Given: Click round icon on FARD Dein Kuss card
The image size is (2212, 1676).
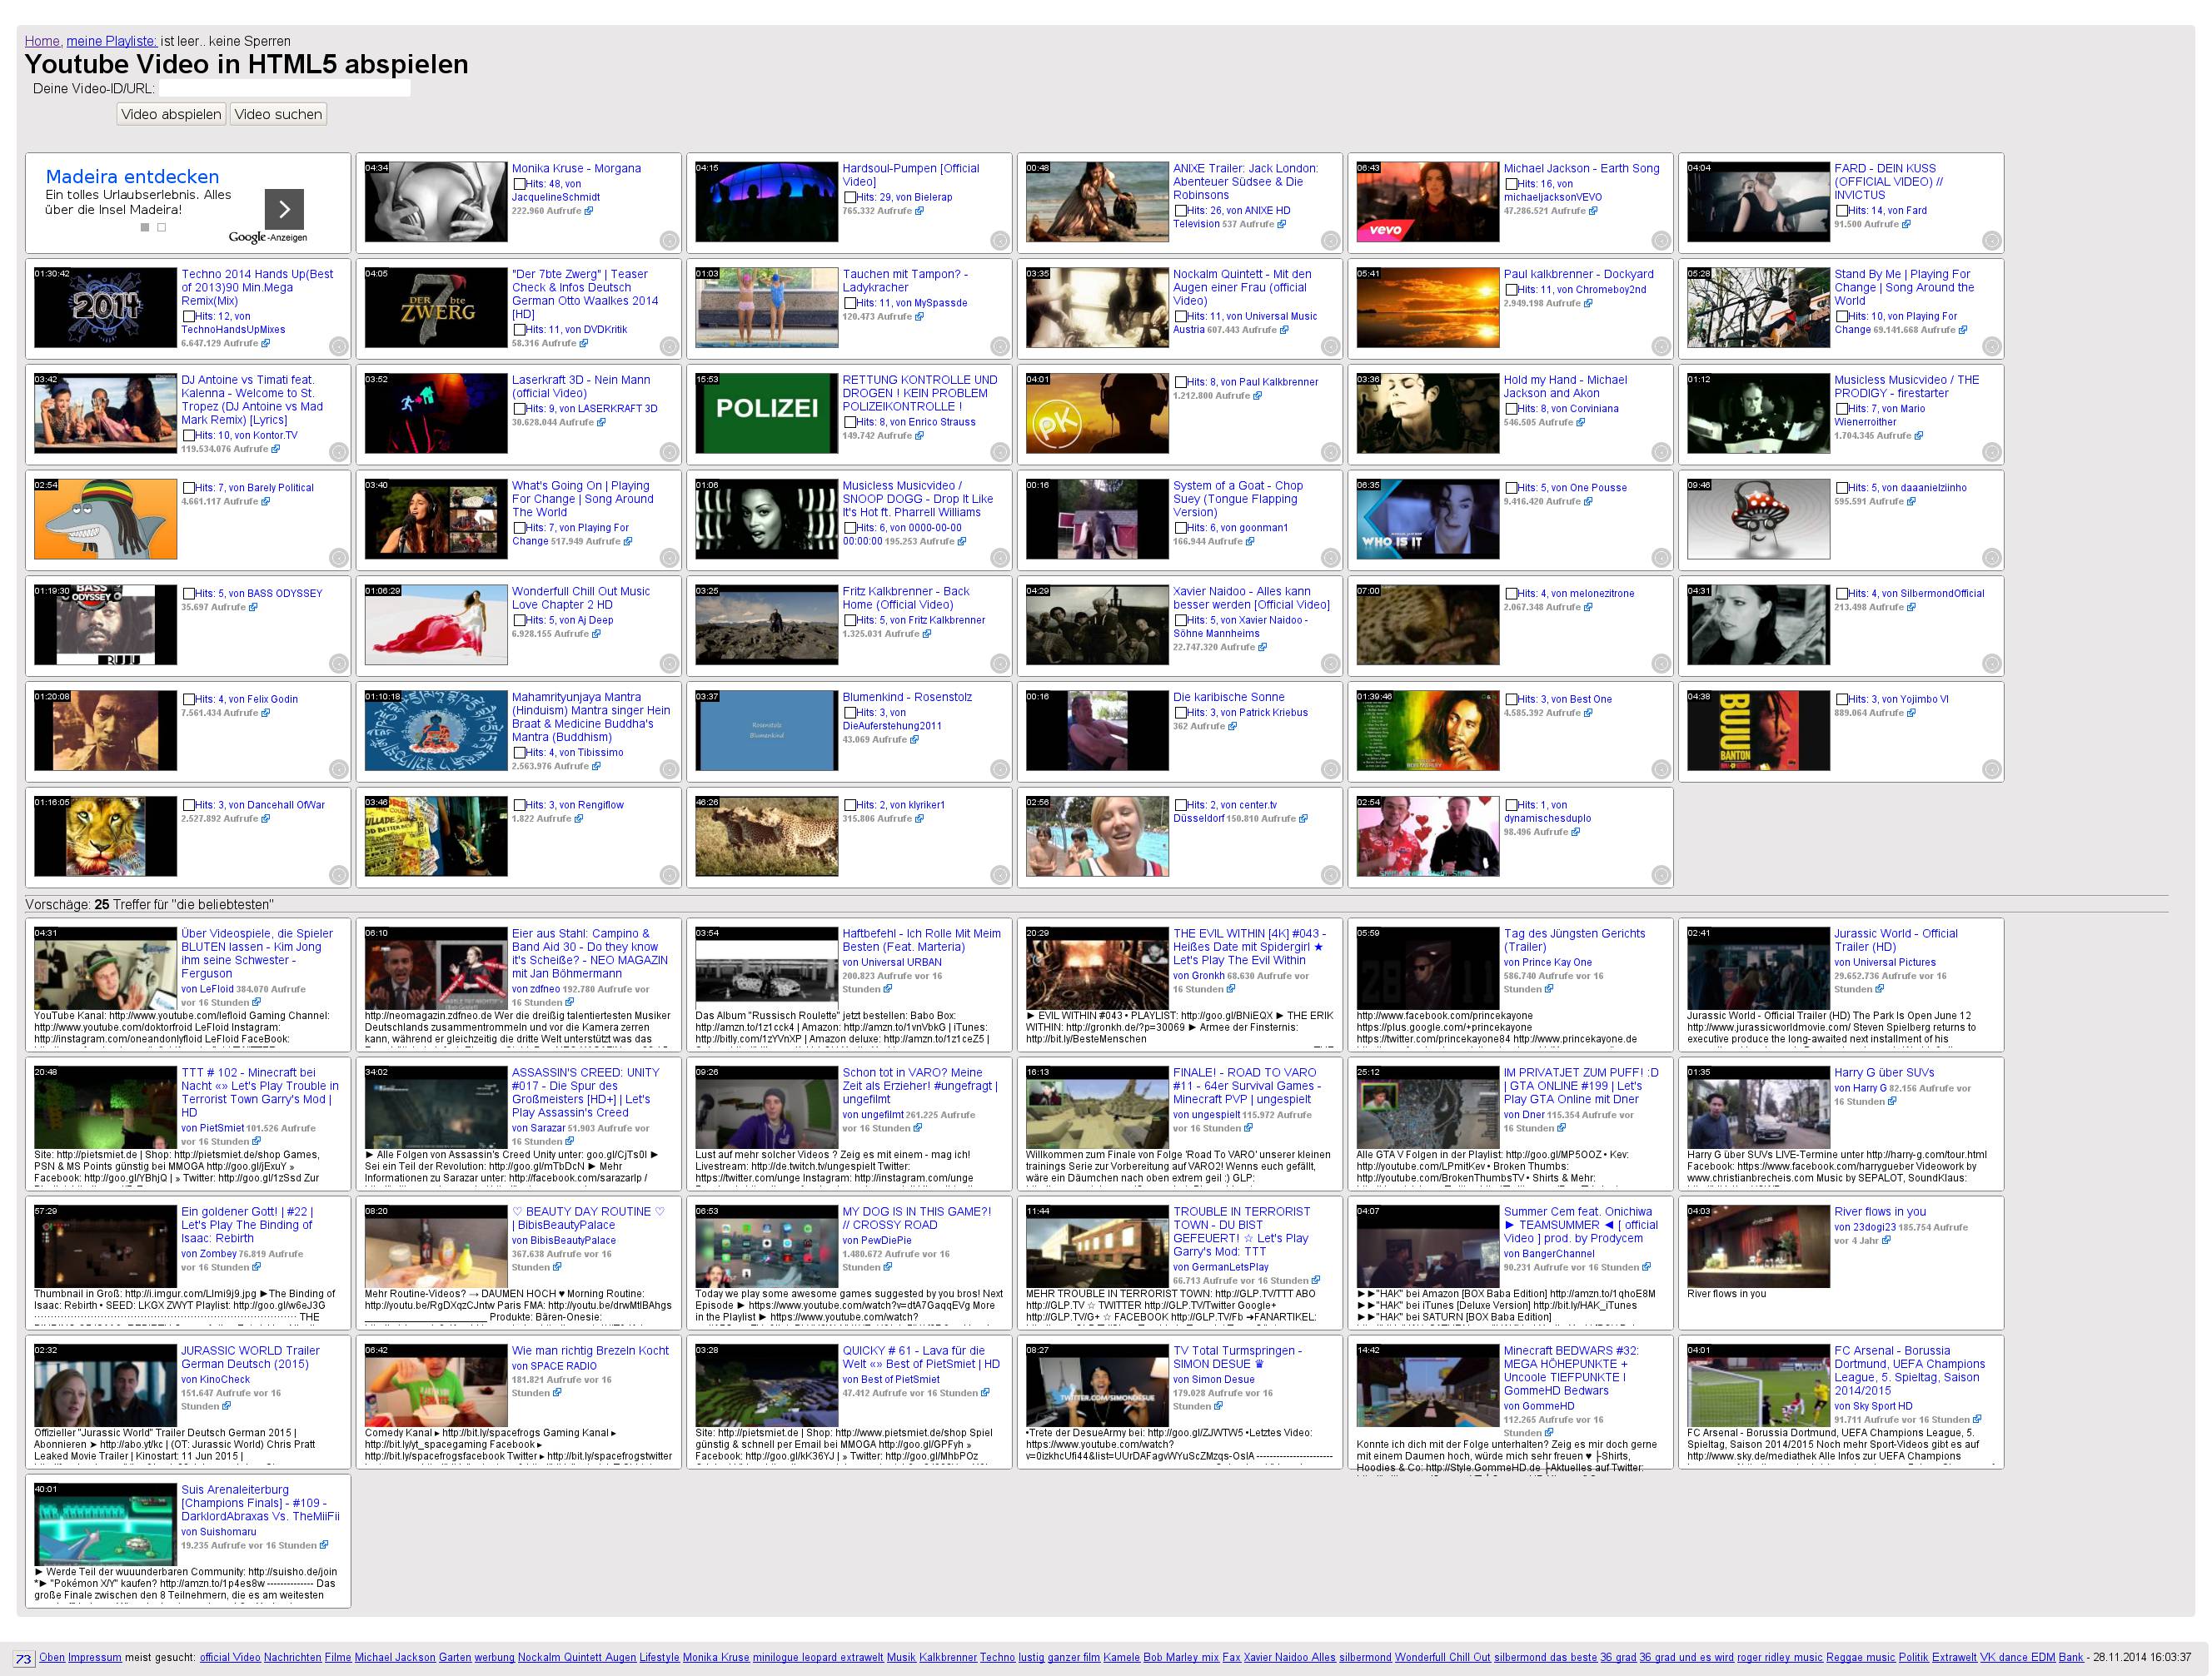Looking at the screenshot, I should [x=1991, y=241].
